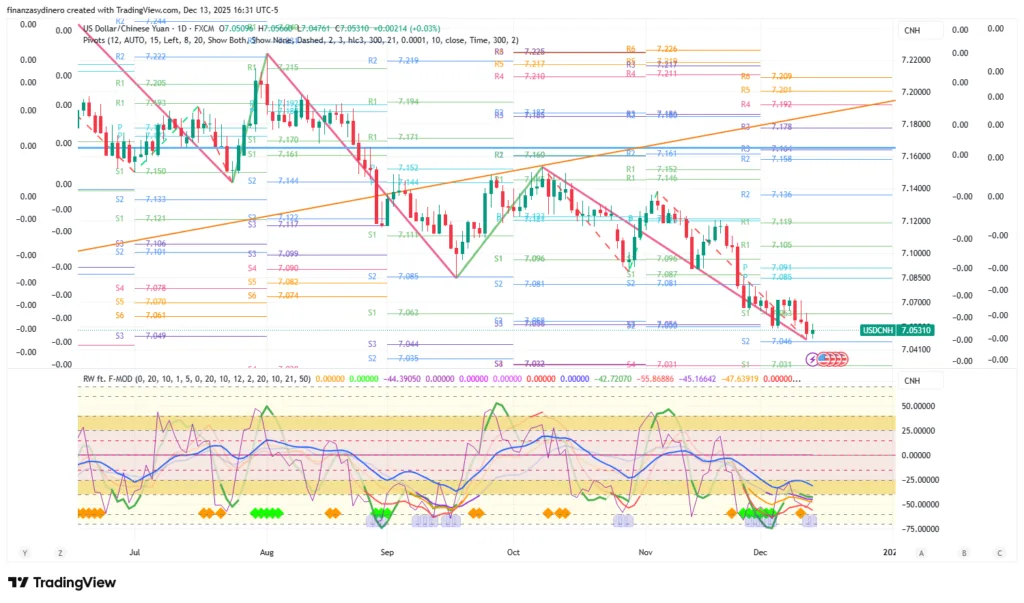Click the Dec label on time axis
The height and width of the screenshot is (603, 1024).
[760, 551]
